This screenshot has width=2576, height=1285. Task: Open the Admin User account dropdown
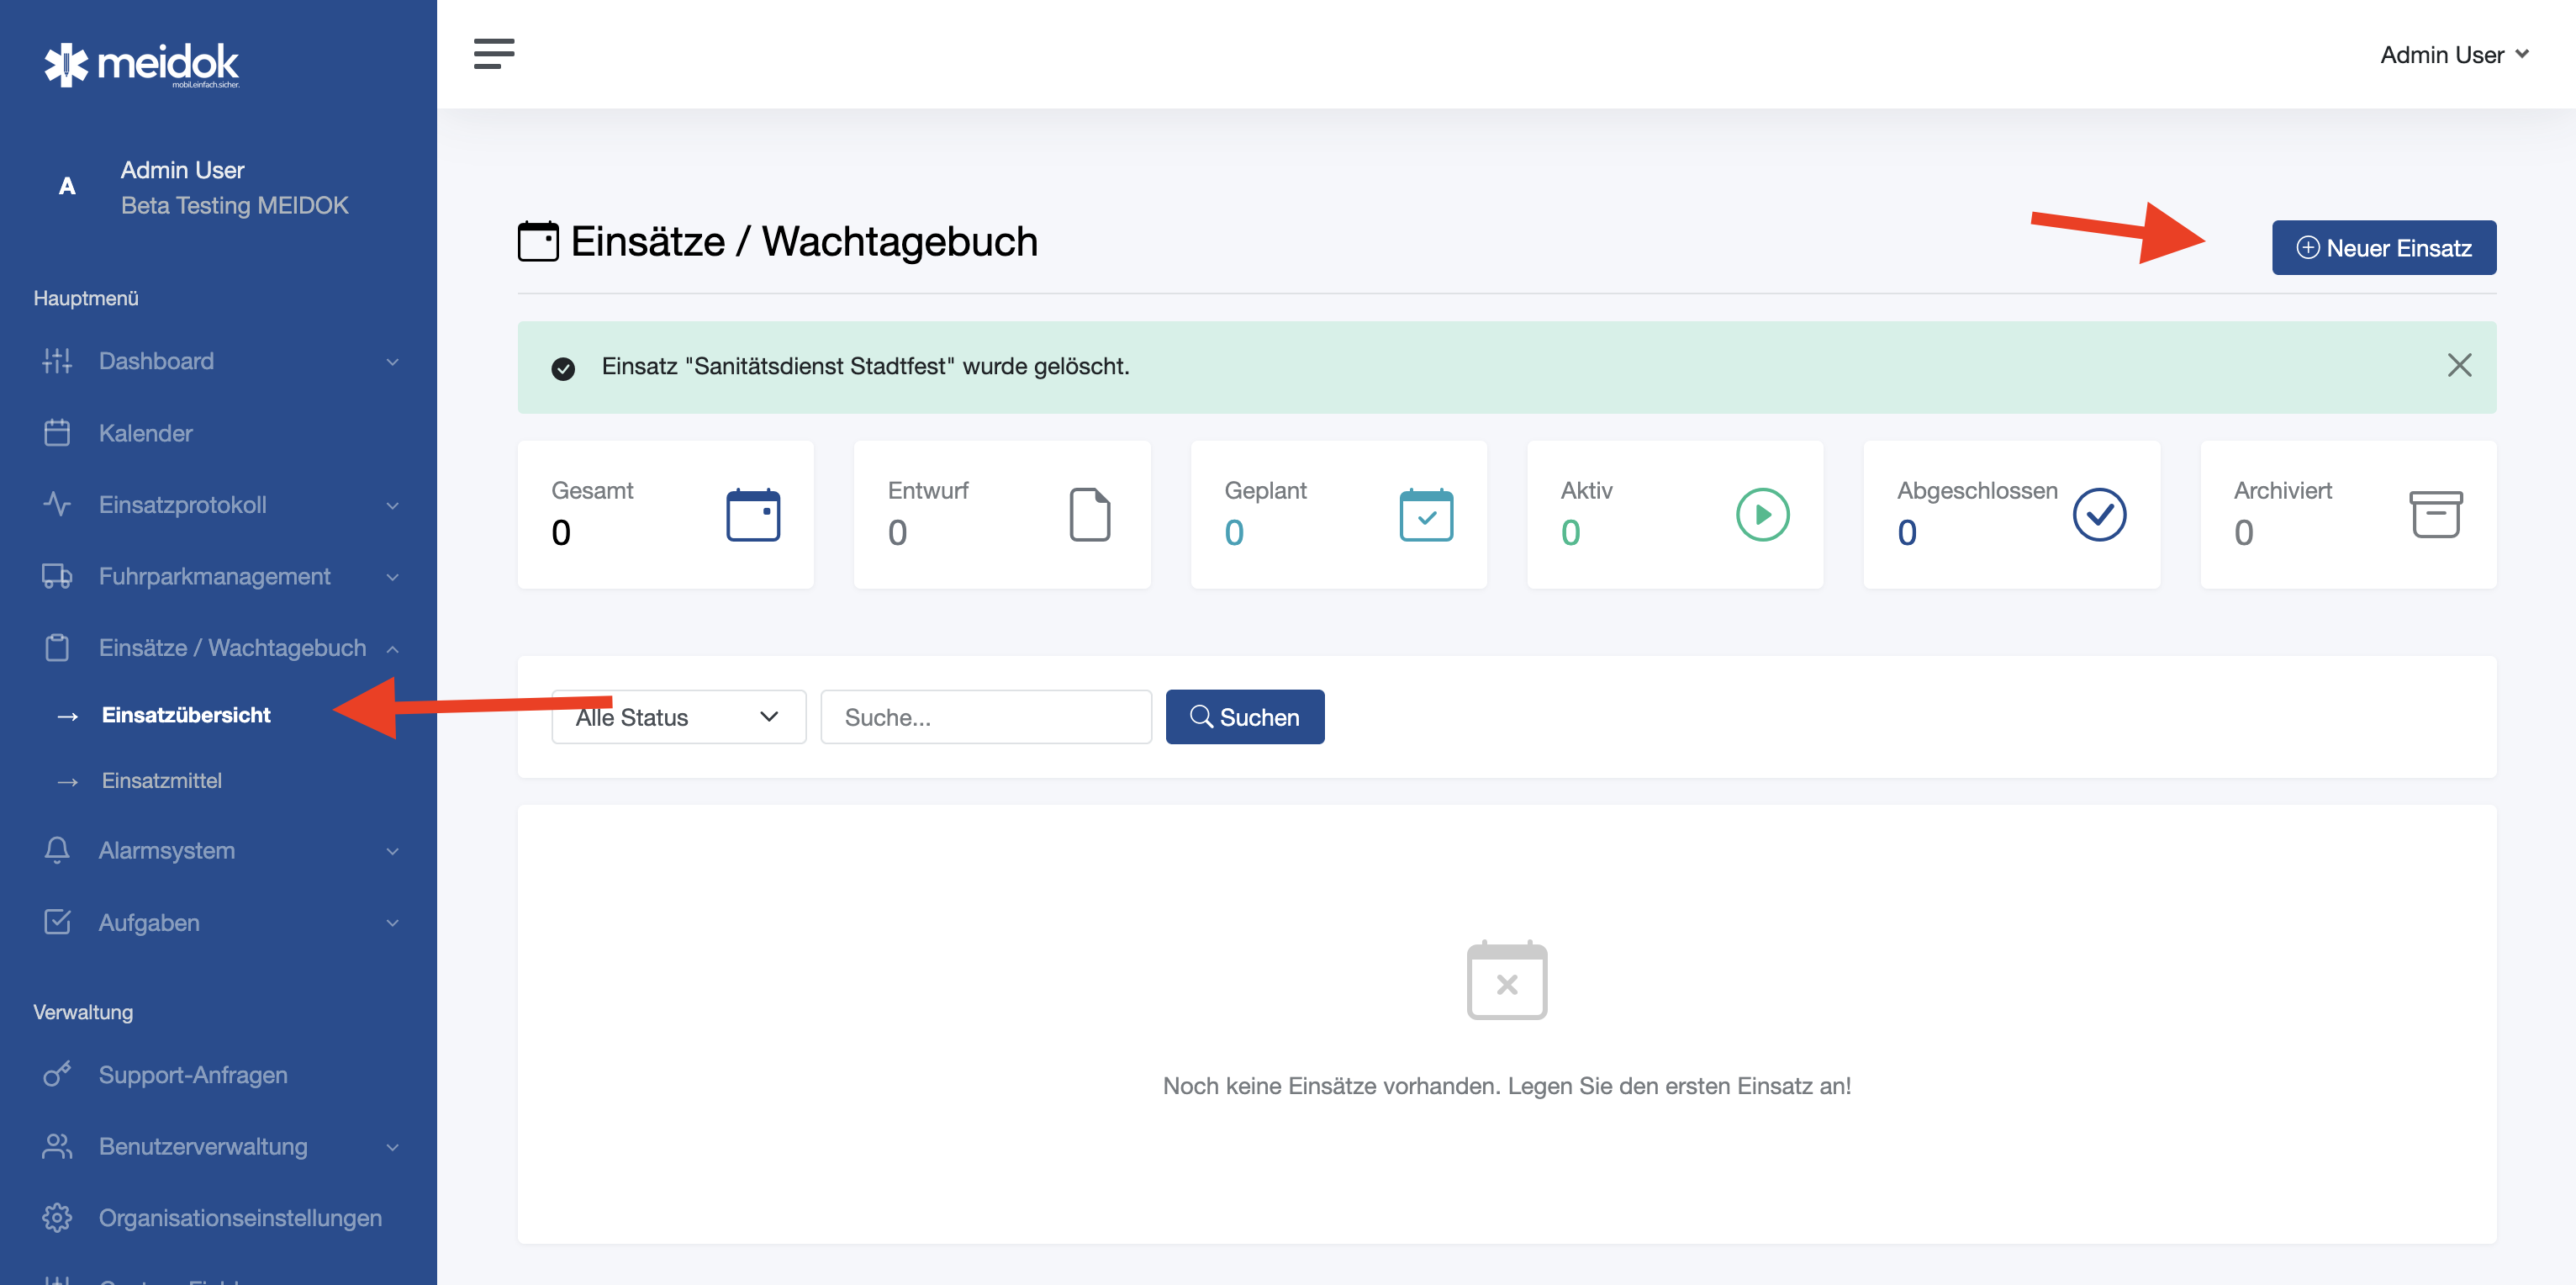tap(2454, 55)
